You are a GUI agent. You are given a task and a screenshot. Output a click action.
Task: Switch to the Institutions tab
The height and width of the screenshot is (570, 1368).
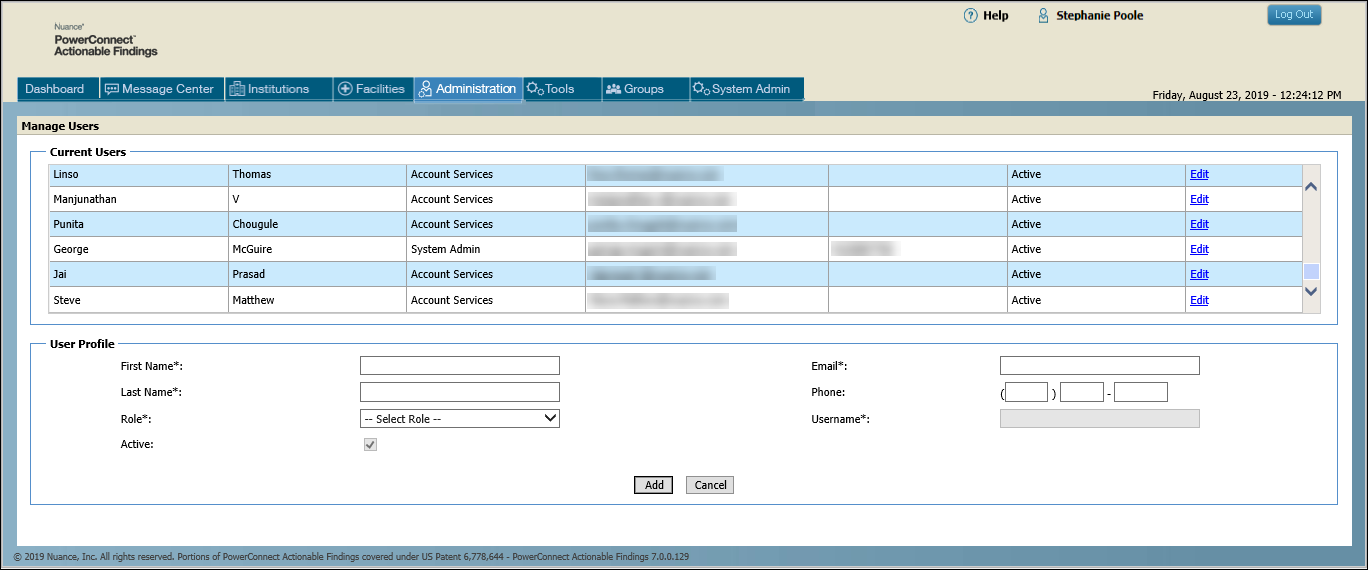(278, 89)
